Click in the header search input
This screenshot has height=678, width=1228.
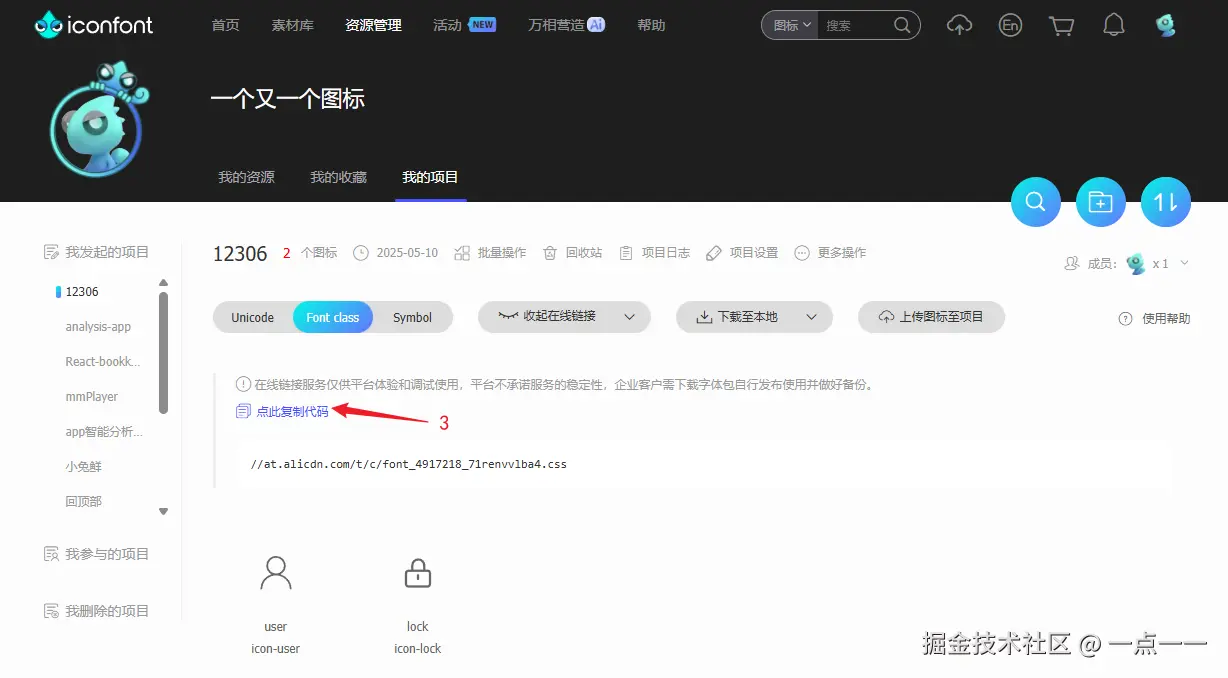(x=853, y=25)
